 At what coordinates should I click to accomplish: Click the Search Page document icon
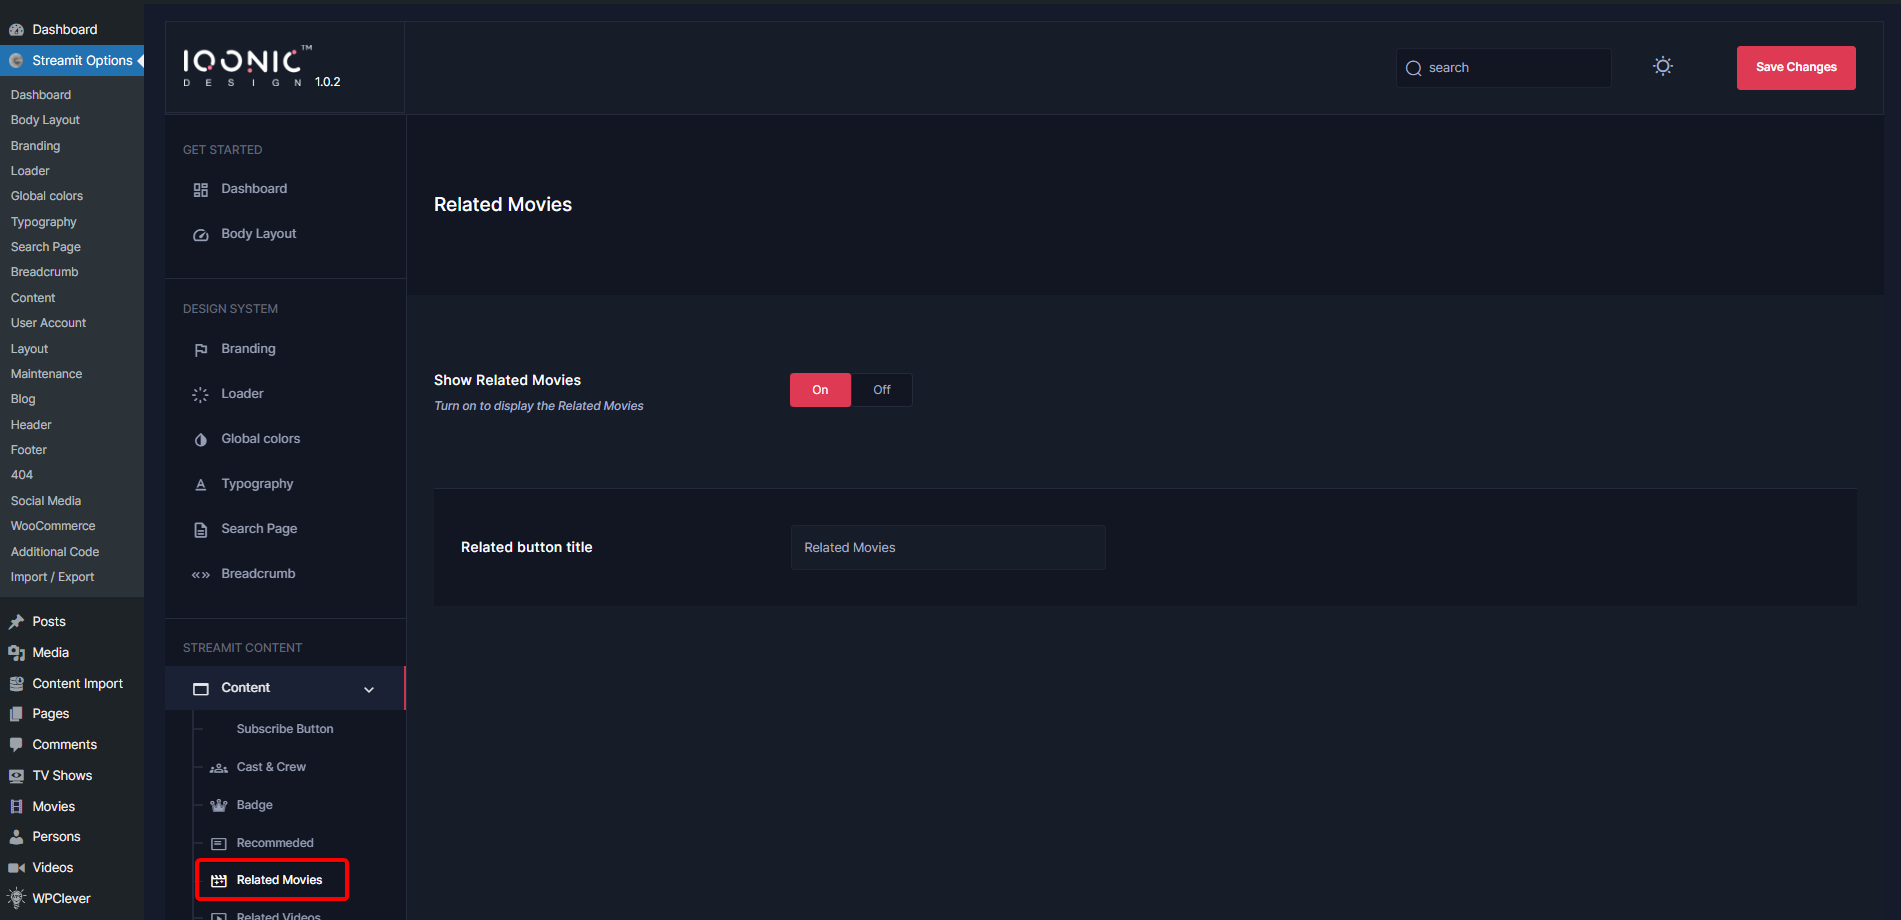pyautogui.click(x=201, y=530)
